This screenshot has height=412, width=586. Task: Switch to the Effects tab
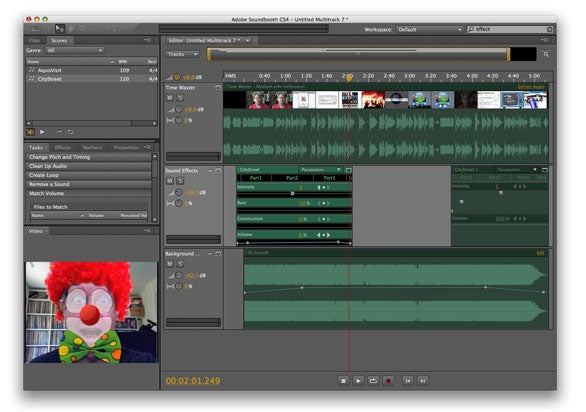tap(62, 148)
